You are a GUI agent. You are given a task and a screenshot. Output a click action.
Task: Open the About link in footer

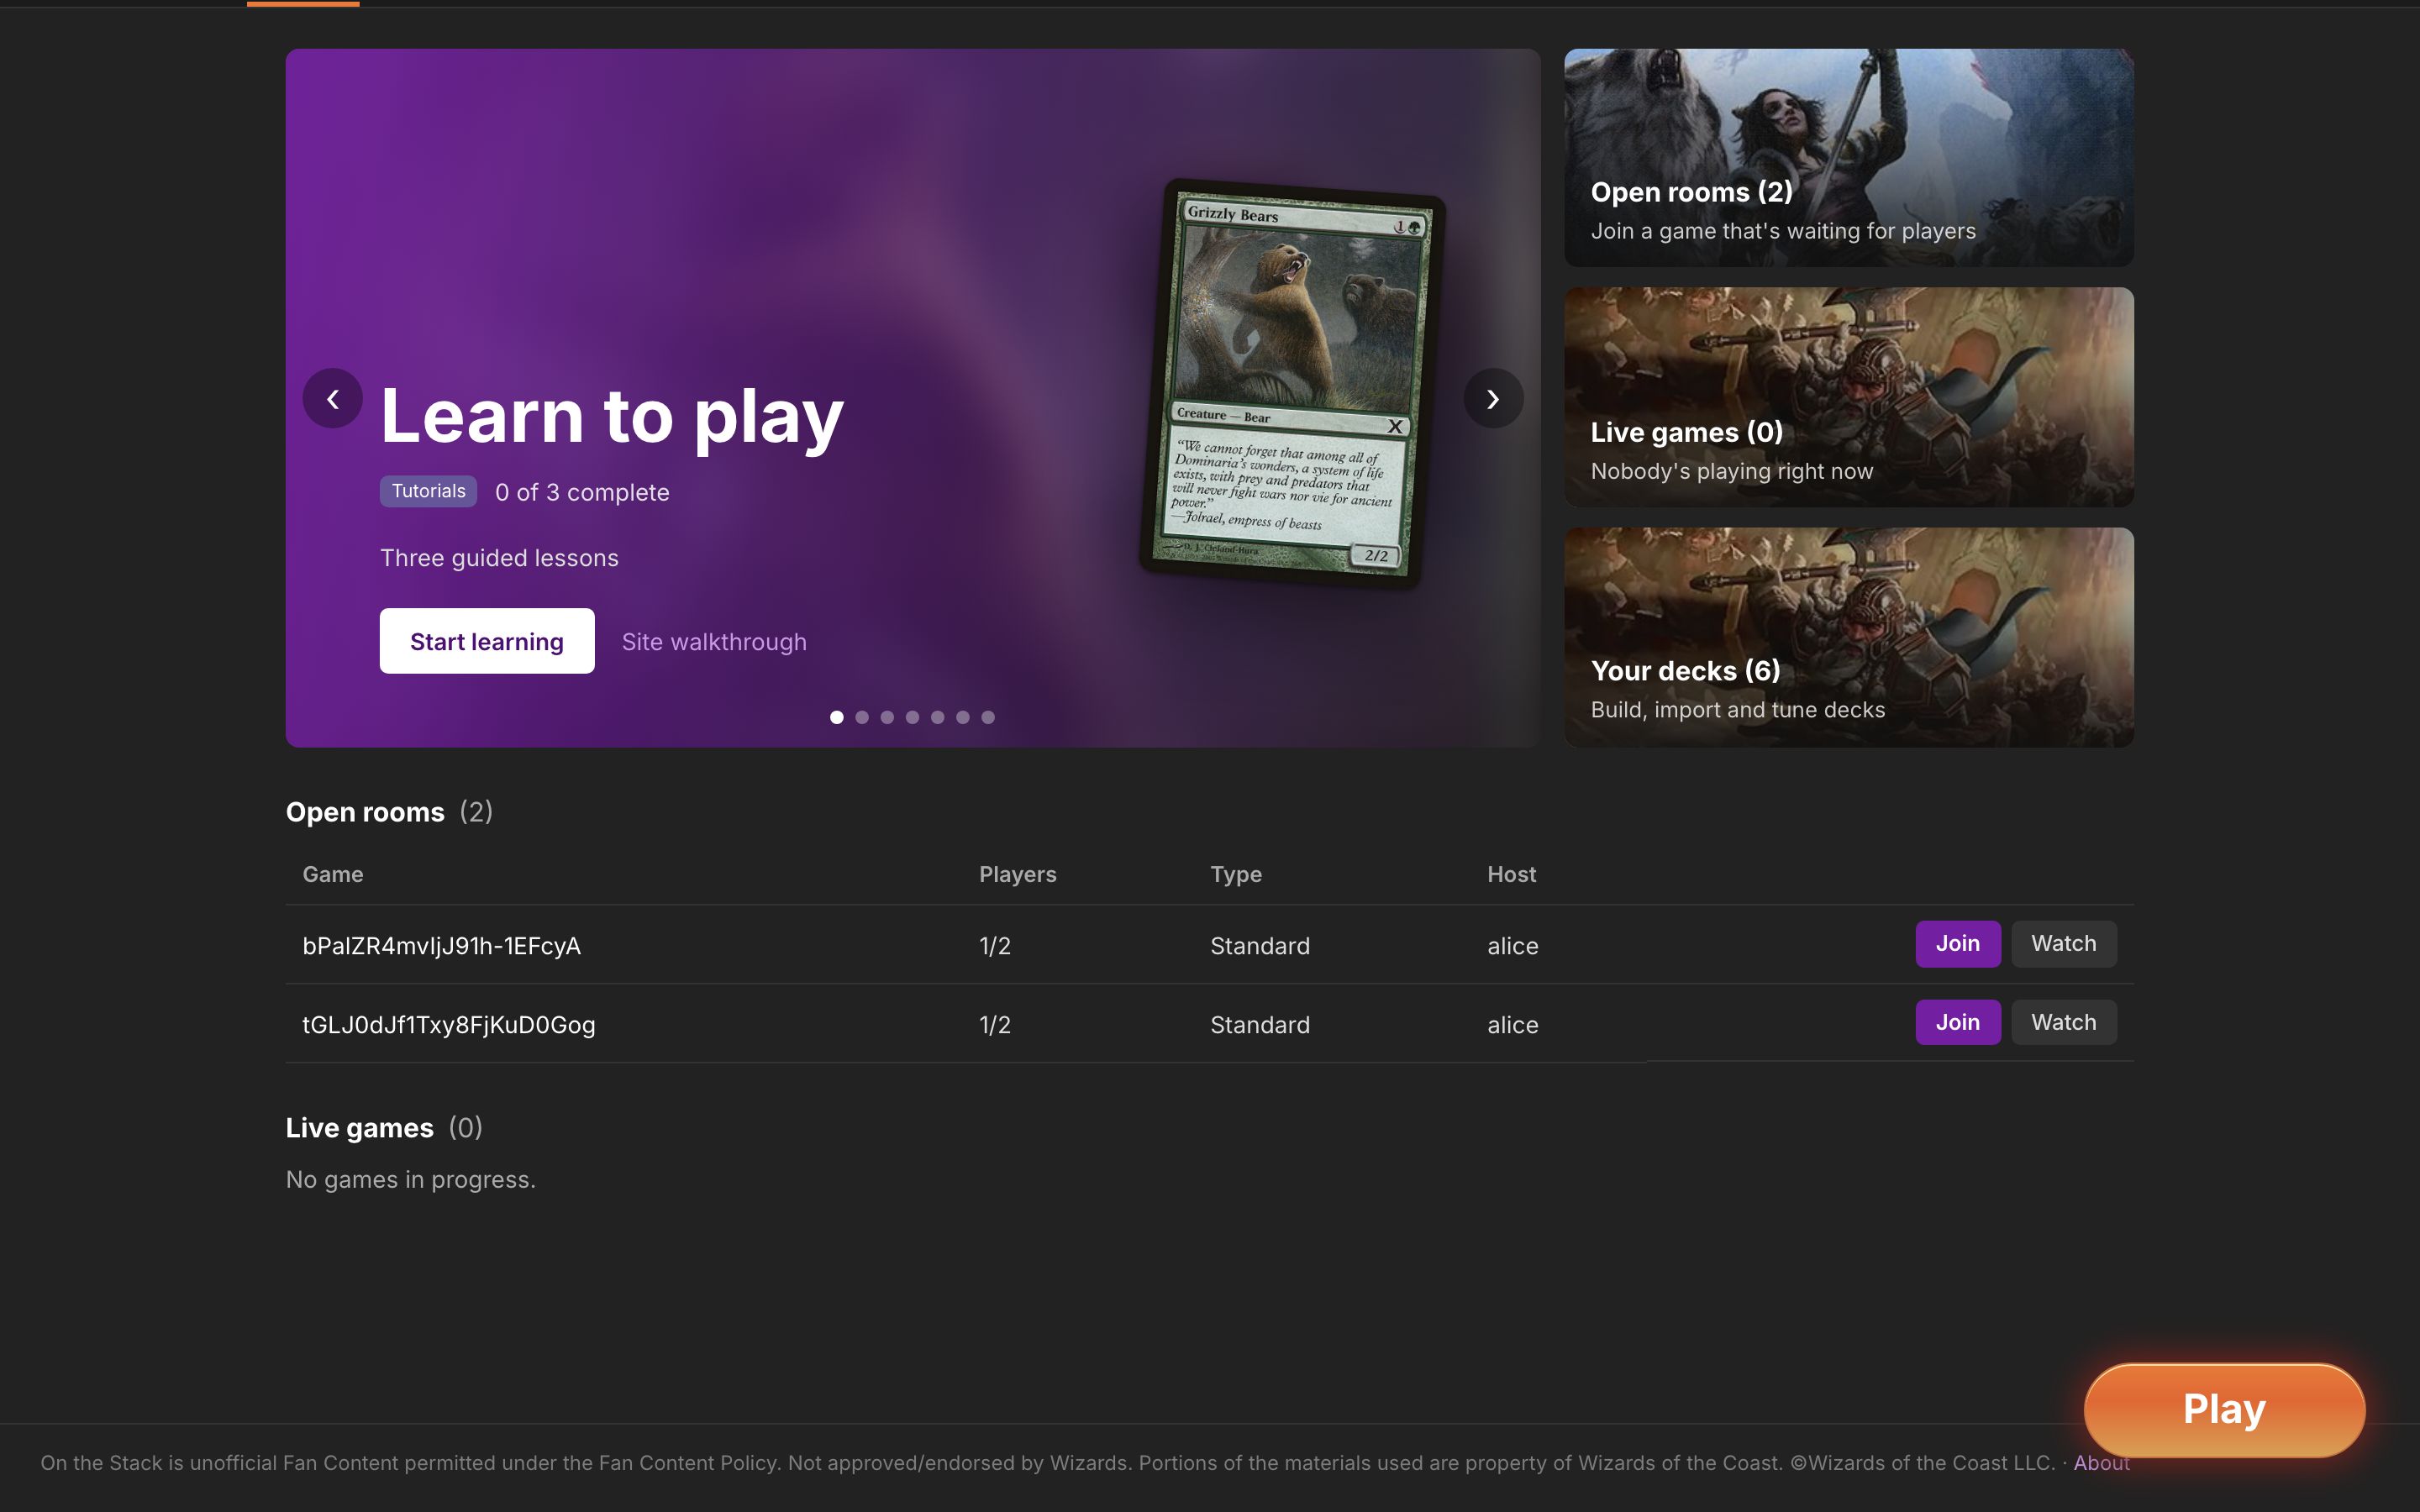(x=2101, y=1463)
